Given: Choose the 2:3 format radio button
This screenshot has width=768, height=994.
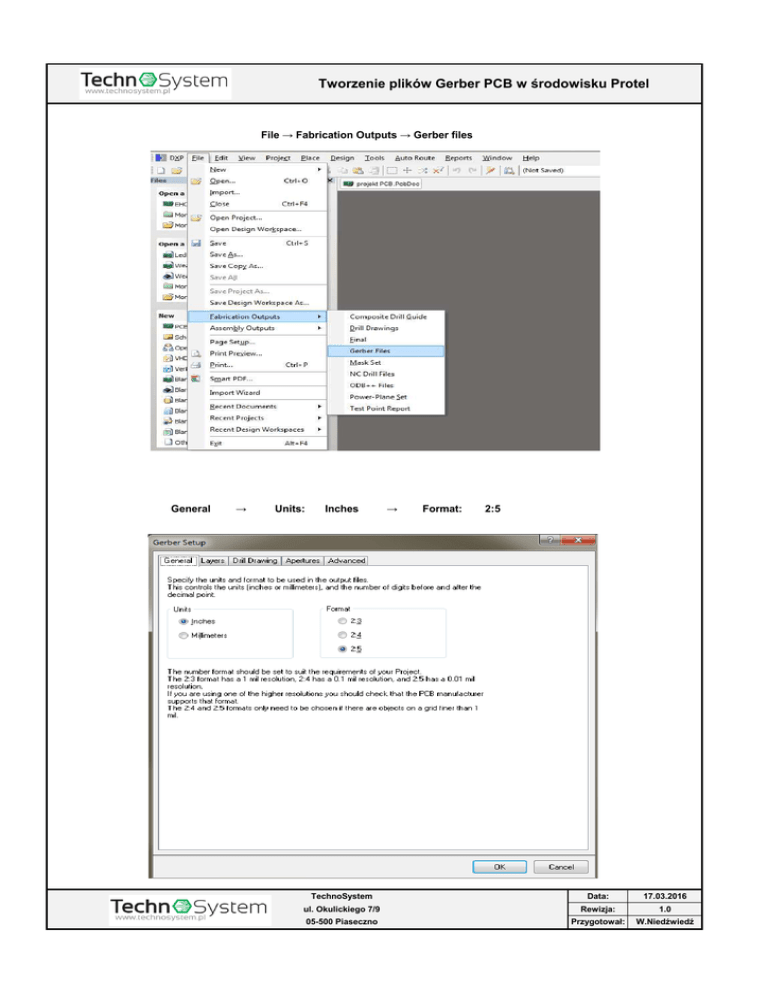Looking at the screenshot, I should click(x=344, y=620).
